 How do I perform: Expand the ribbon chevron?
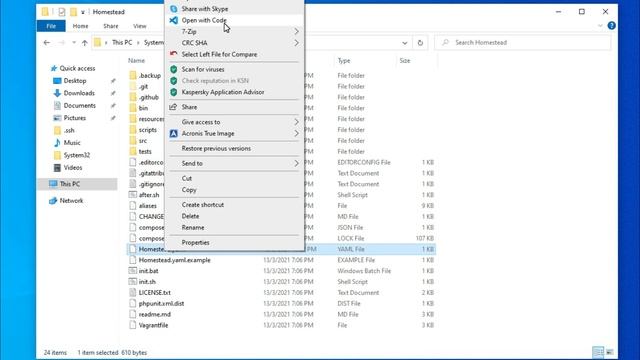pos(600,26)
